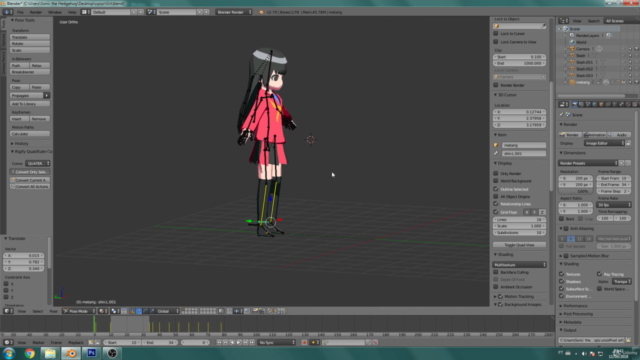Open the OBS Studio taskbar icon
This screenshot has width=640, height=360.
(x=112, y=353)
